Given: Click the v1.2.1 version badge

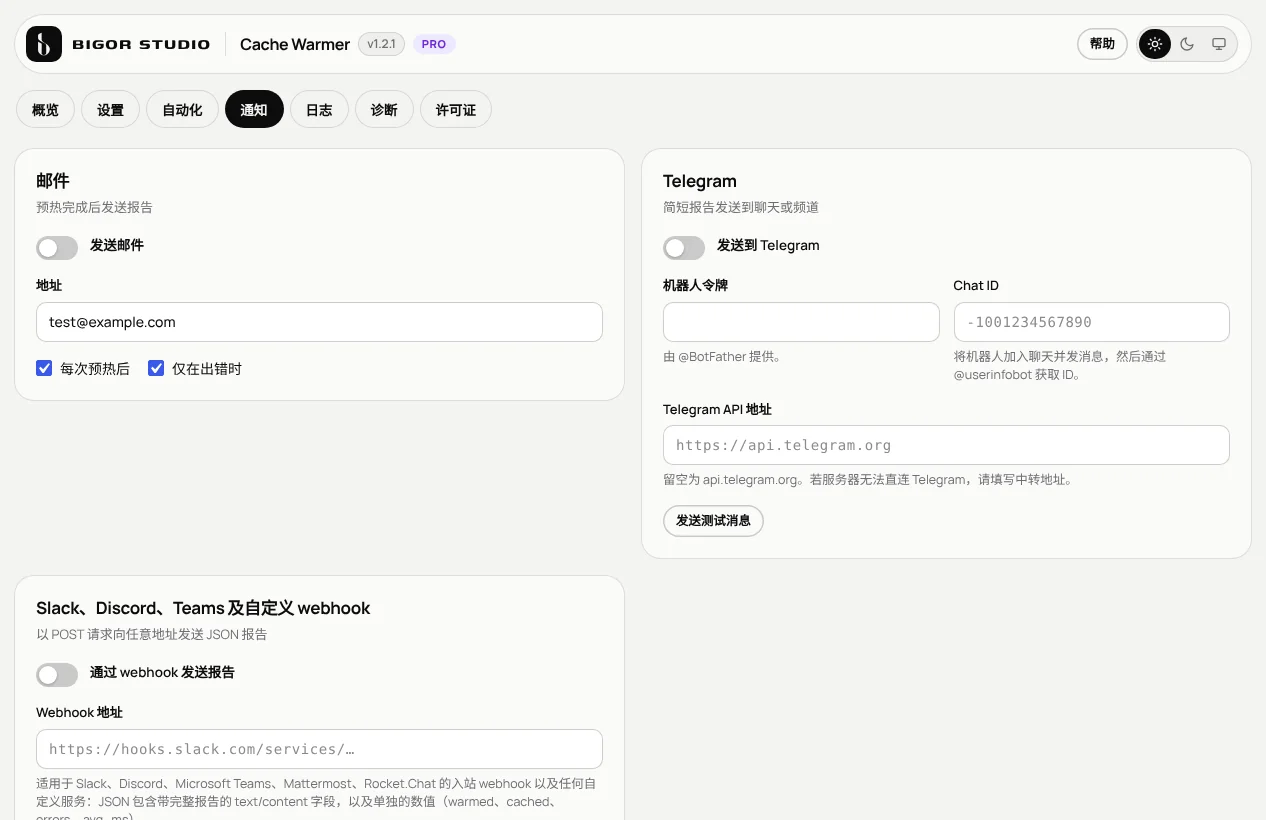Looking at the screenshot, I should (x=381, y=44).
